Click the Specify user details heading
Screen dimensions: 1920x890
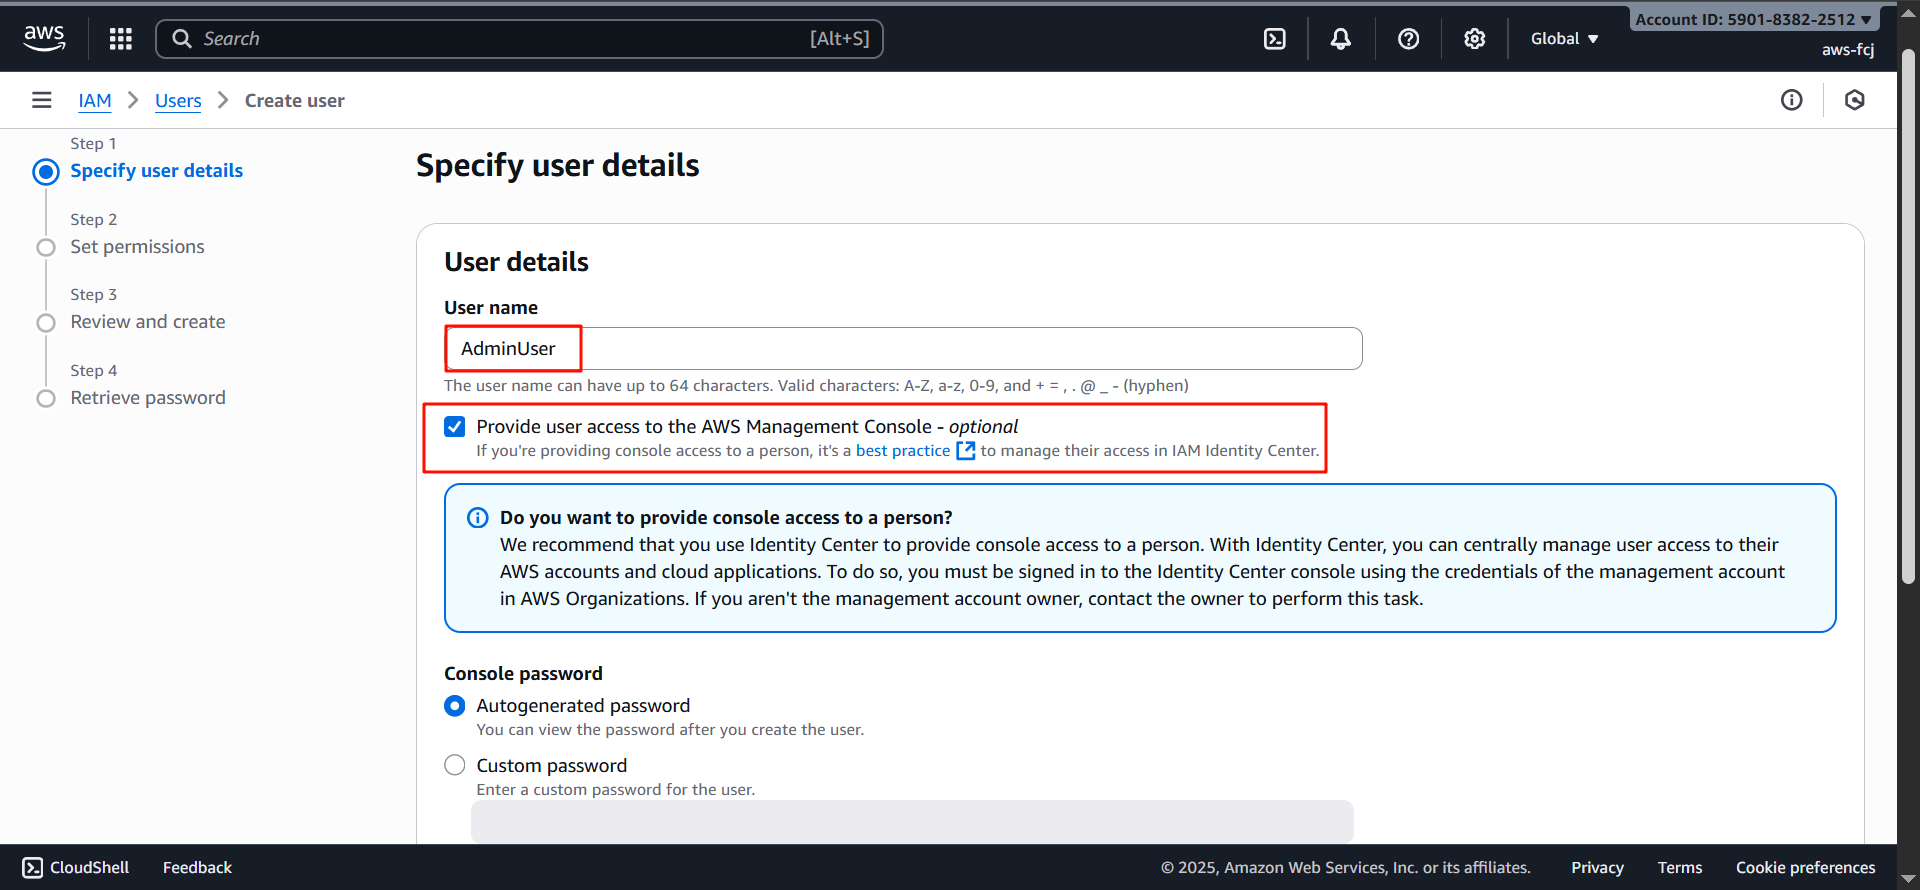click(x=558, y=166)
